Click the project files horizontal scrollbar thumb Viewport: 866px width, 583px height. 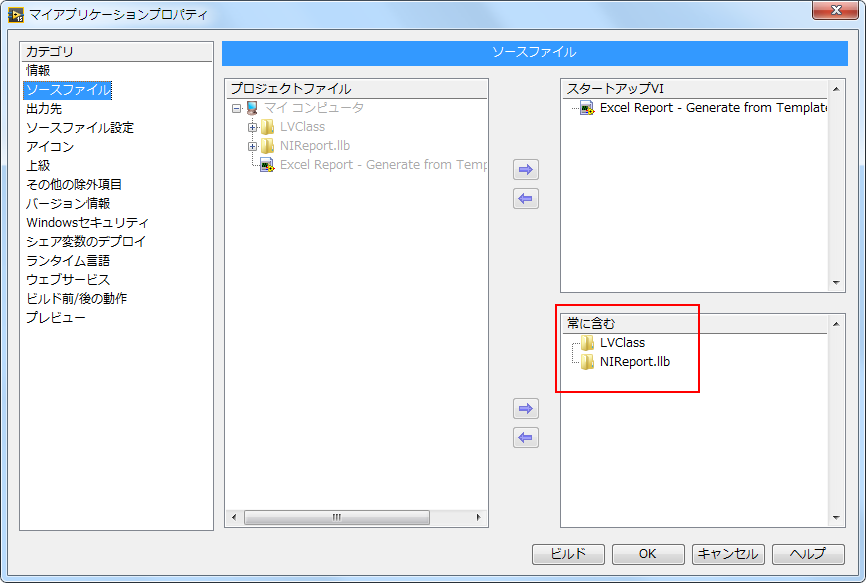(x=336, y=518)
